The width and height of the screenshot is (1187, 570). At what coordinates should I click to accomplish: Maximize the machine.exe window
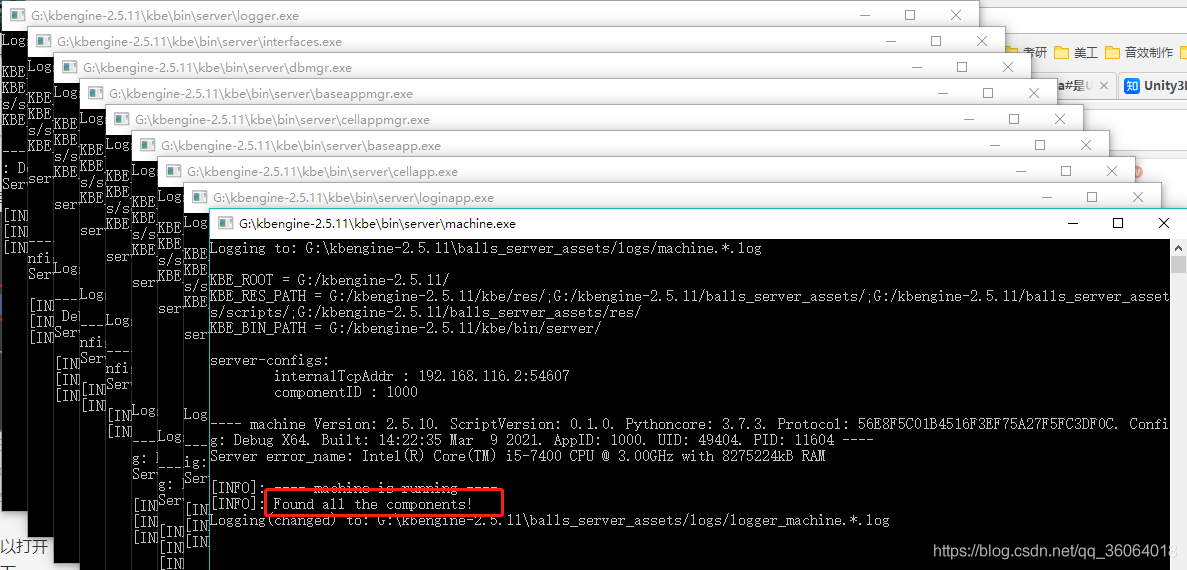pyautogui.click(x=1117, y=223)
